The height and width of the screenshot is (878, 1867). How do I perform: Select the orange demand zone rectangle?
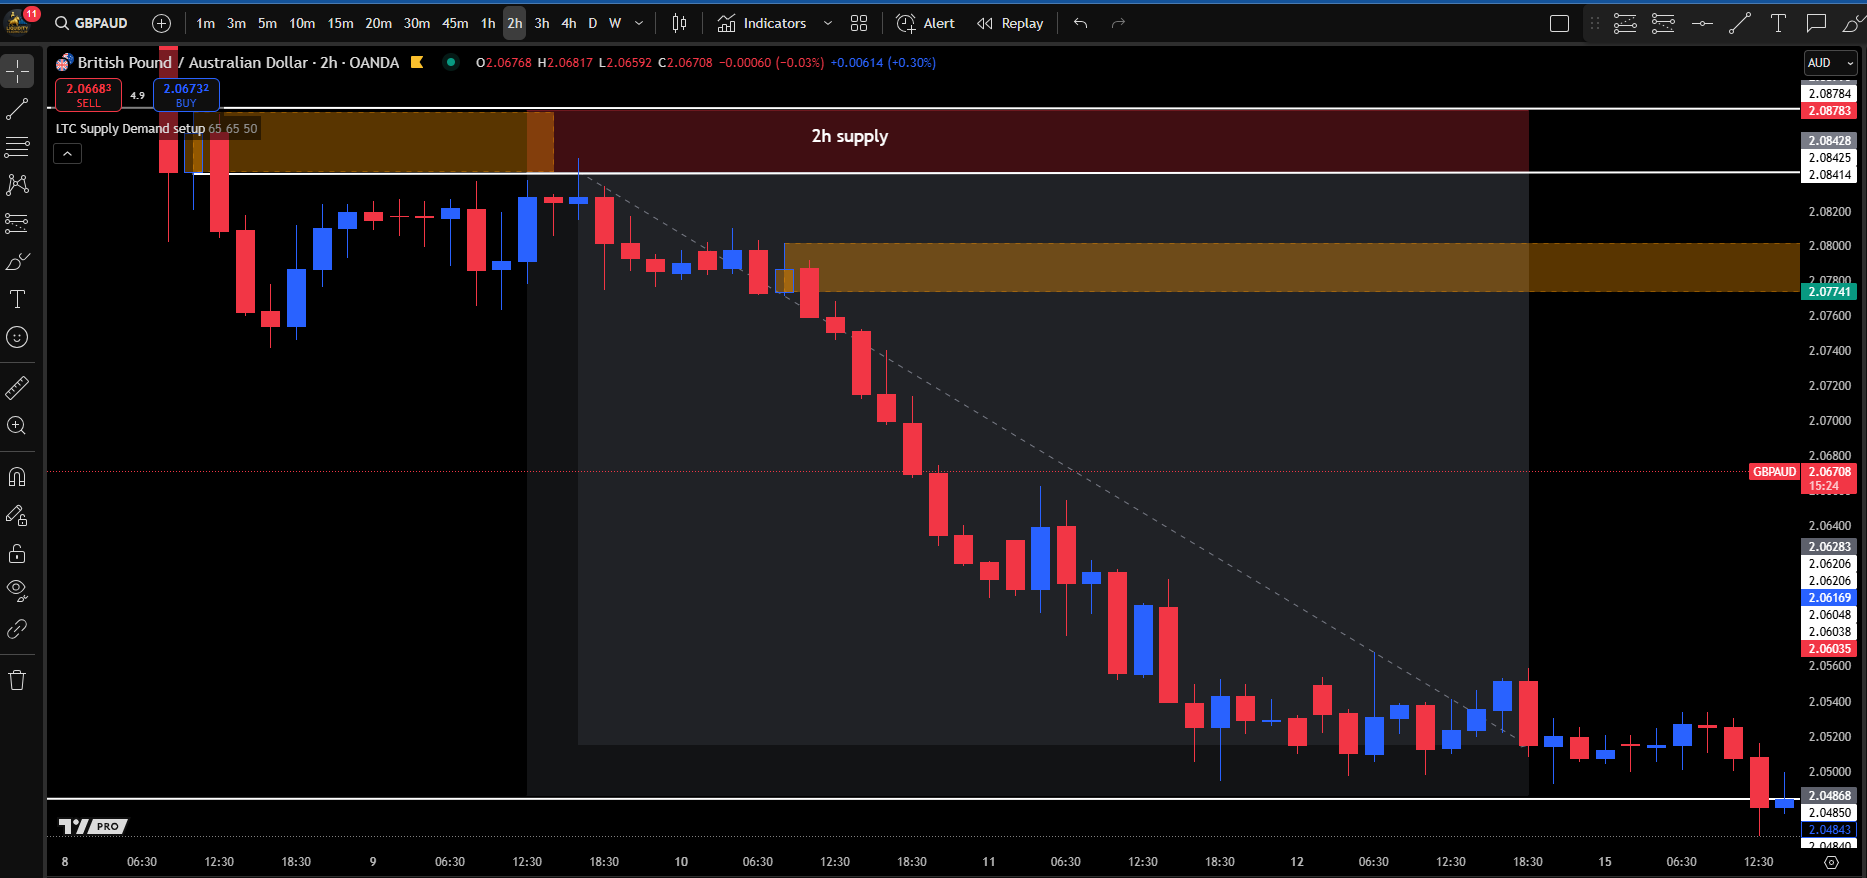tap(1290, 267)
